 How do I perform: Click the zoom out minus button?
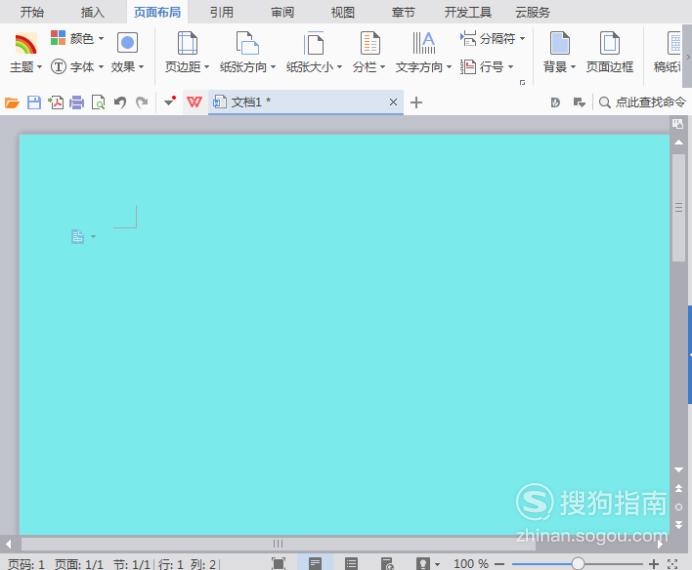(499, 564)
